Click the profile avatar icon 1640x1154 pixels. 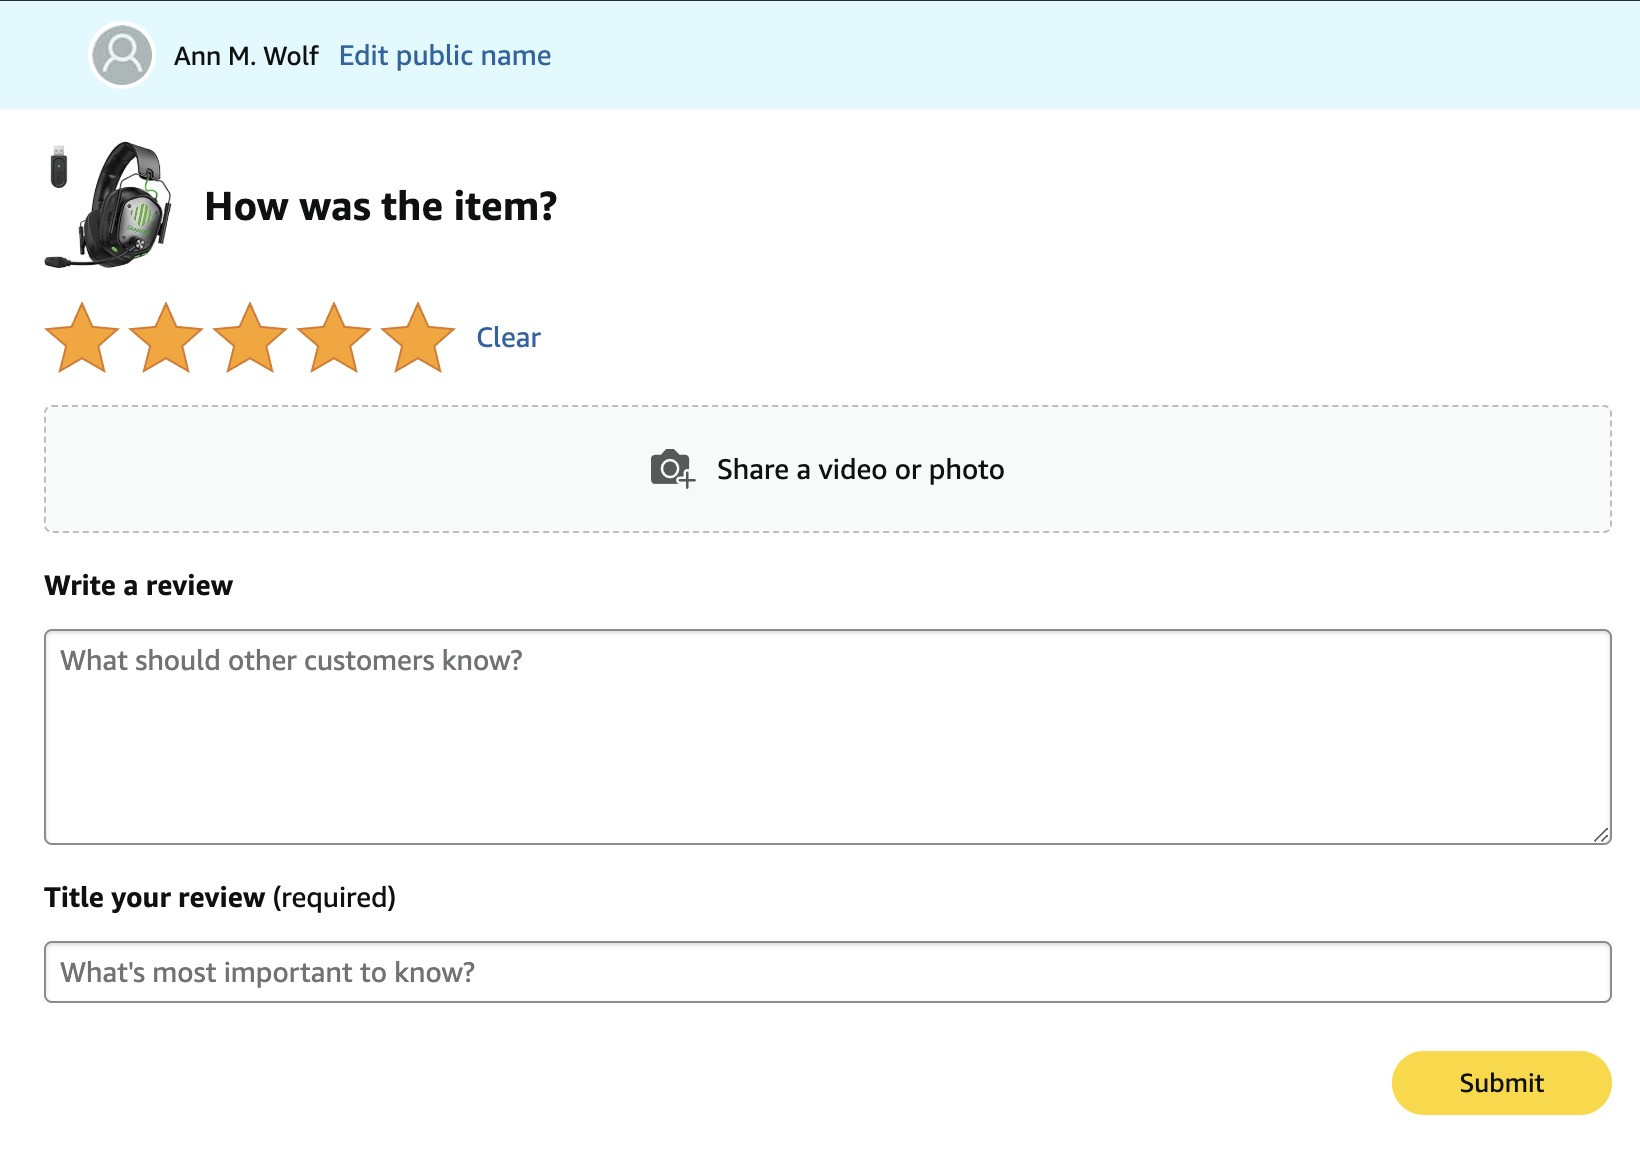click(121, 55)
